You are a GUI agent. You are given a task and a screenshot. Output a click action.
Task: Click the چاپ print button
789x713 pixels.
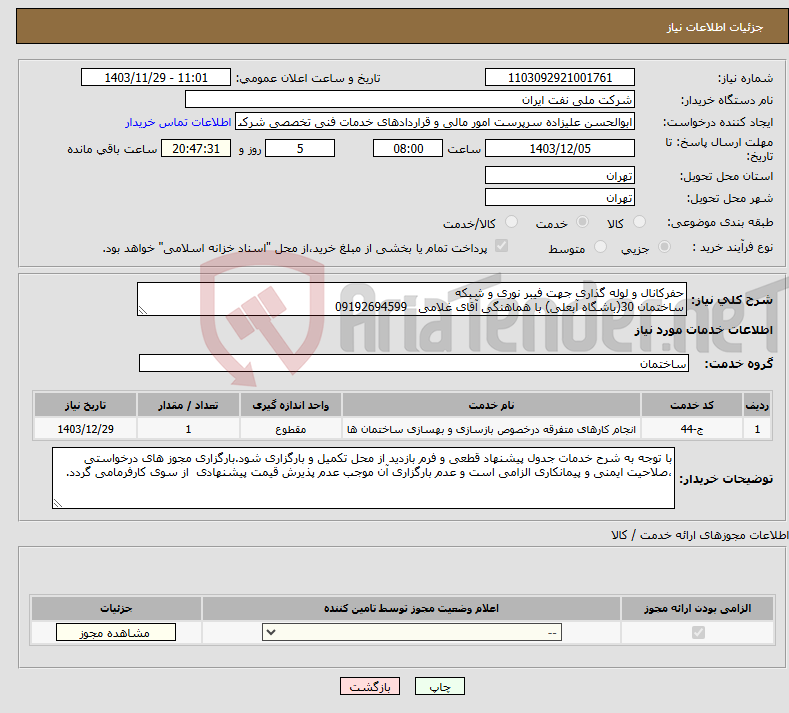pyautogui.click(x=440, y=686)
